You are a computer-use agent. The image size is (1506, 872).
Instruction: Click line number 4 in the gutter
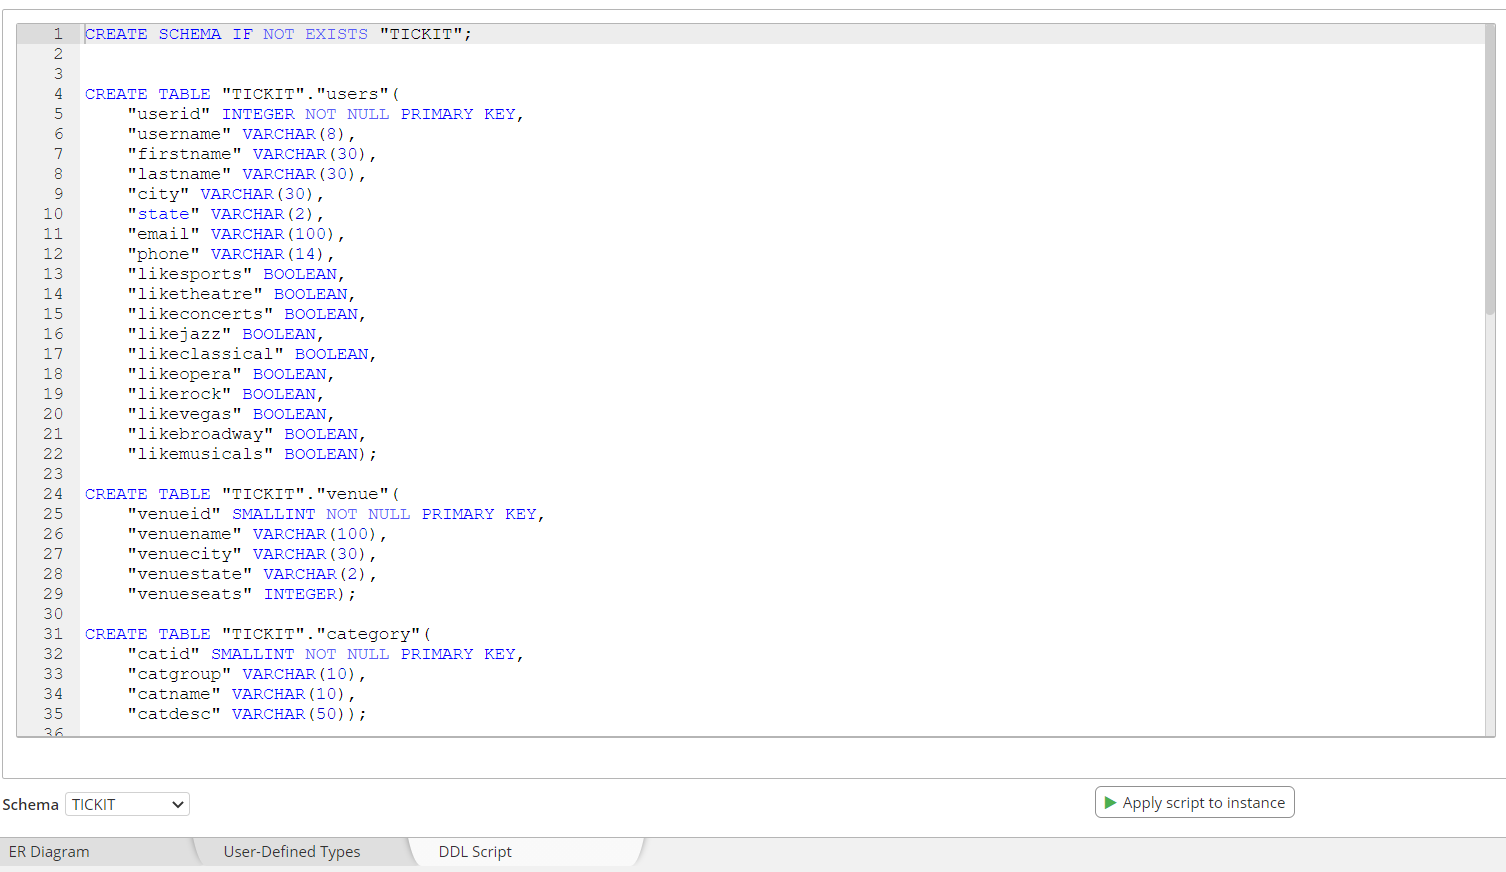tap(54, 93)
